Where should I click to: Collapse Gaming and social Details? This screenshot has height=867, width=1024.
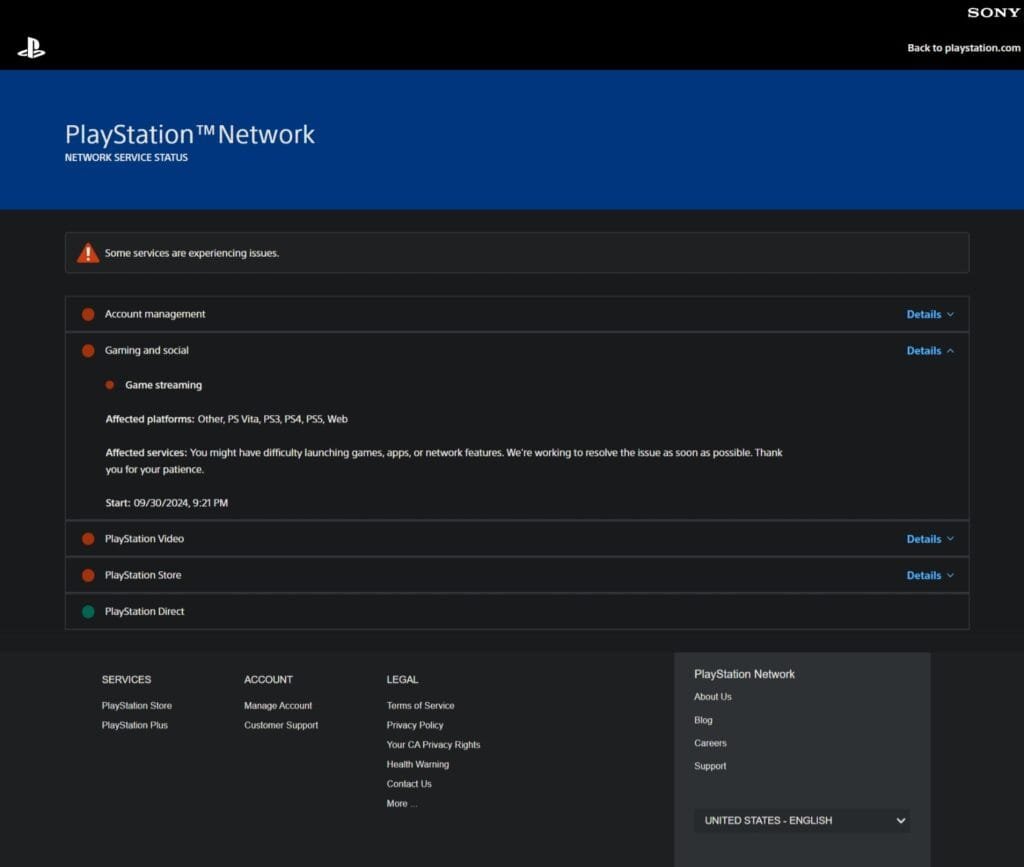tap(930, 351)
